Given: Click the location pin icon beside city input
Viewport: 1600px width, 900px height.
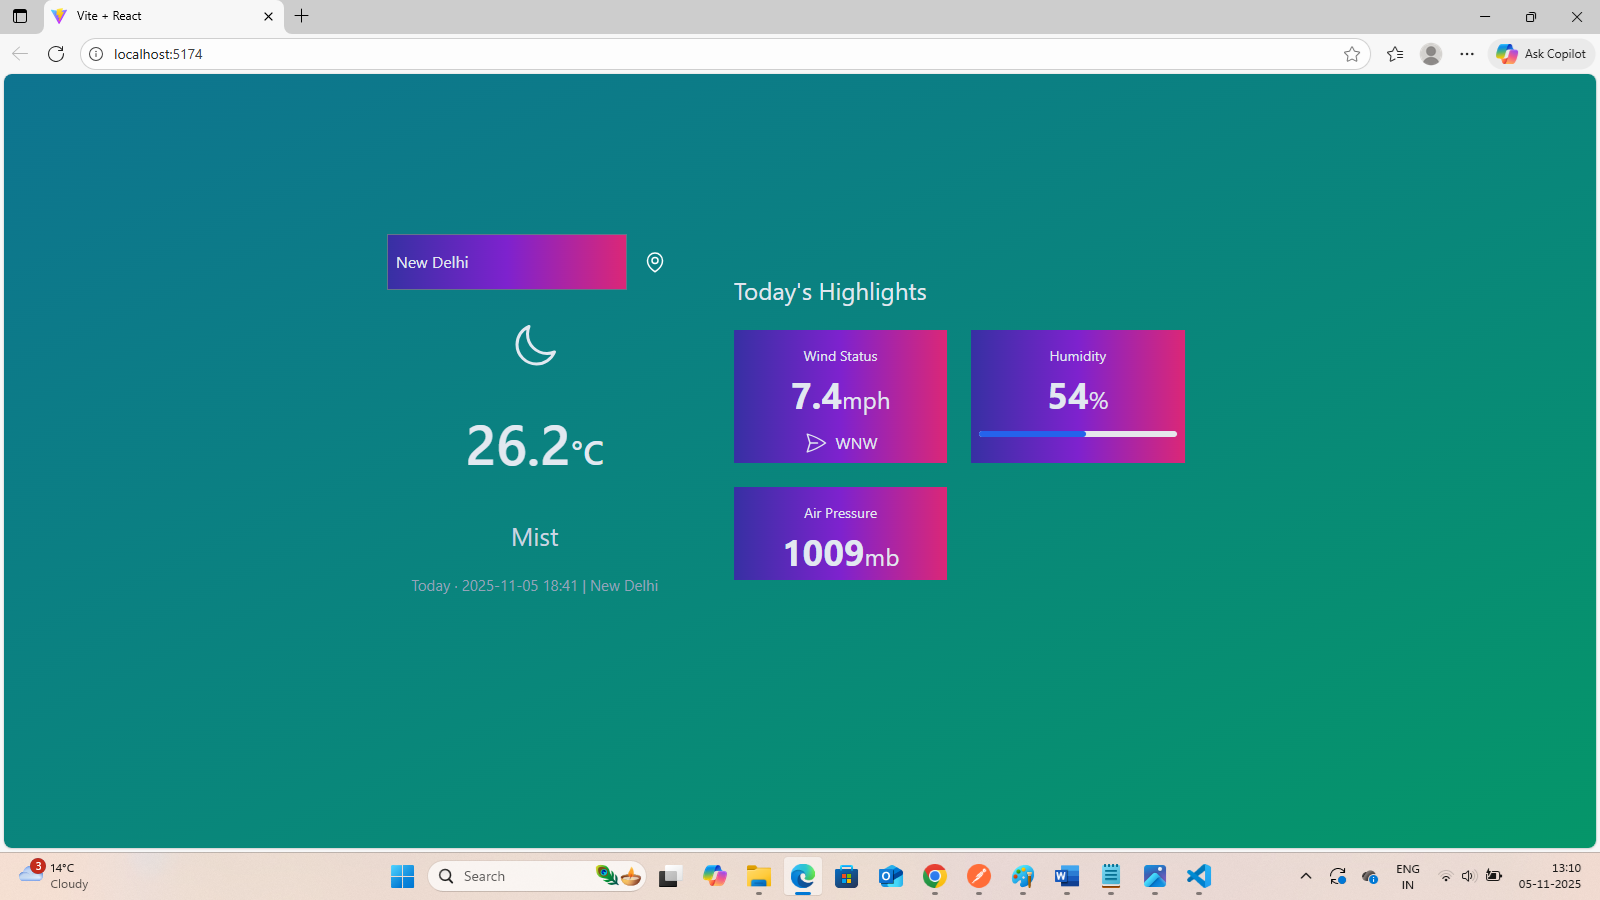Looking at the screenshot, I should point(655,262).
